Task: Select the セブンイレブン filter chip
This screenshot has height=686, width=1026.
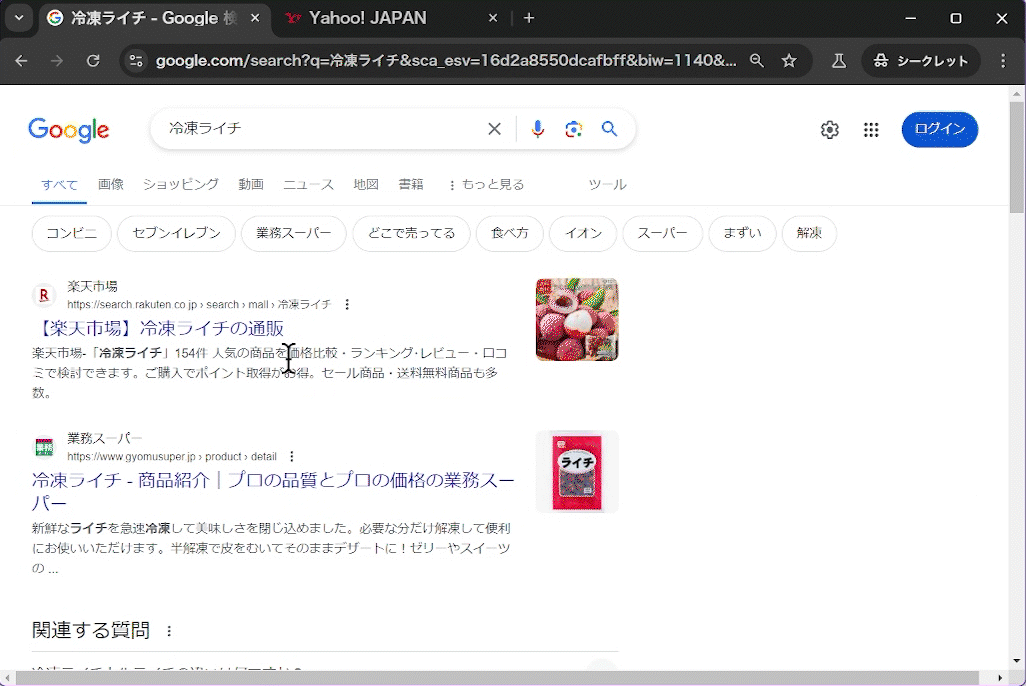Action: (x=176, y=233)
